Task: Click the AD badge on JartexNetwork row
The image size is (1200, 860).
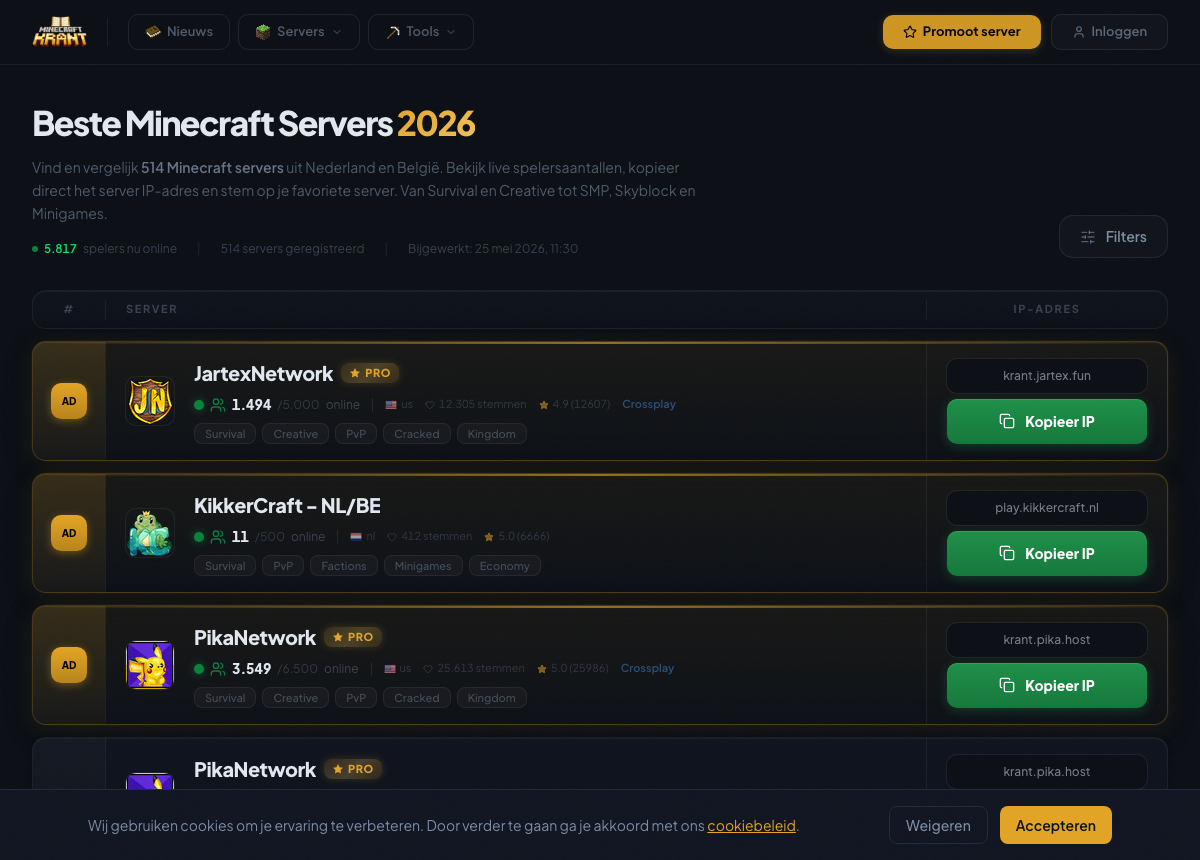Action: [x=69, y=401]
